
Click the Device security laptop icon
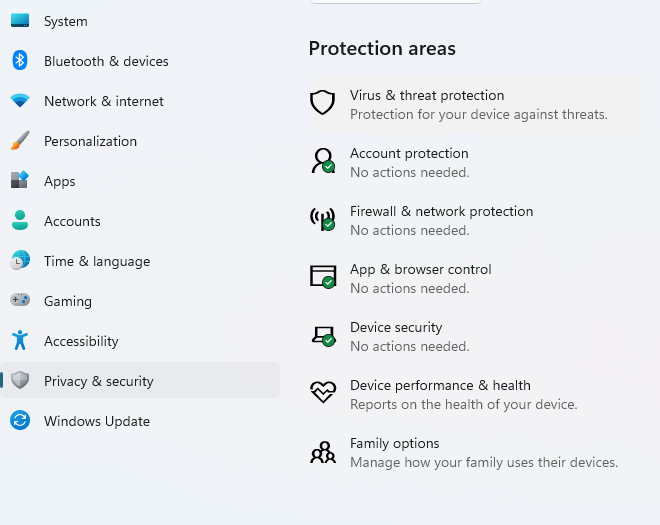coord(322,335)
